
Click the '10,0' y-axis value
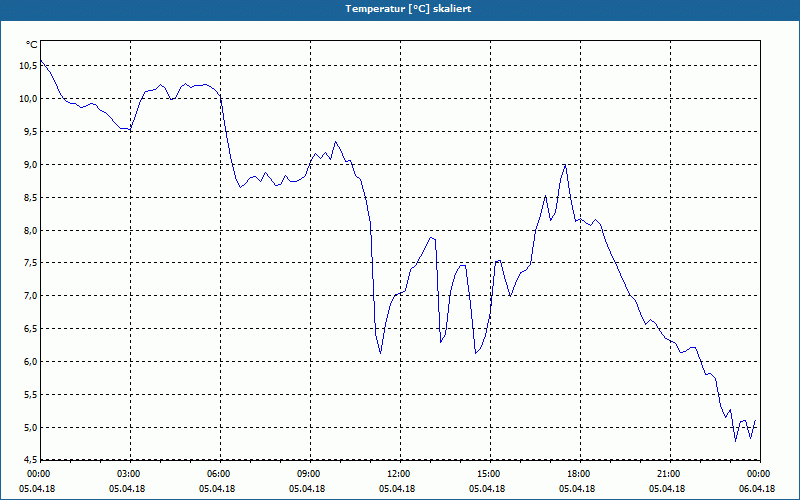click(28, 98)
